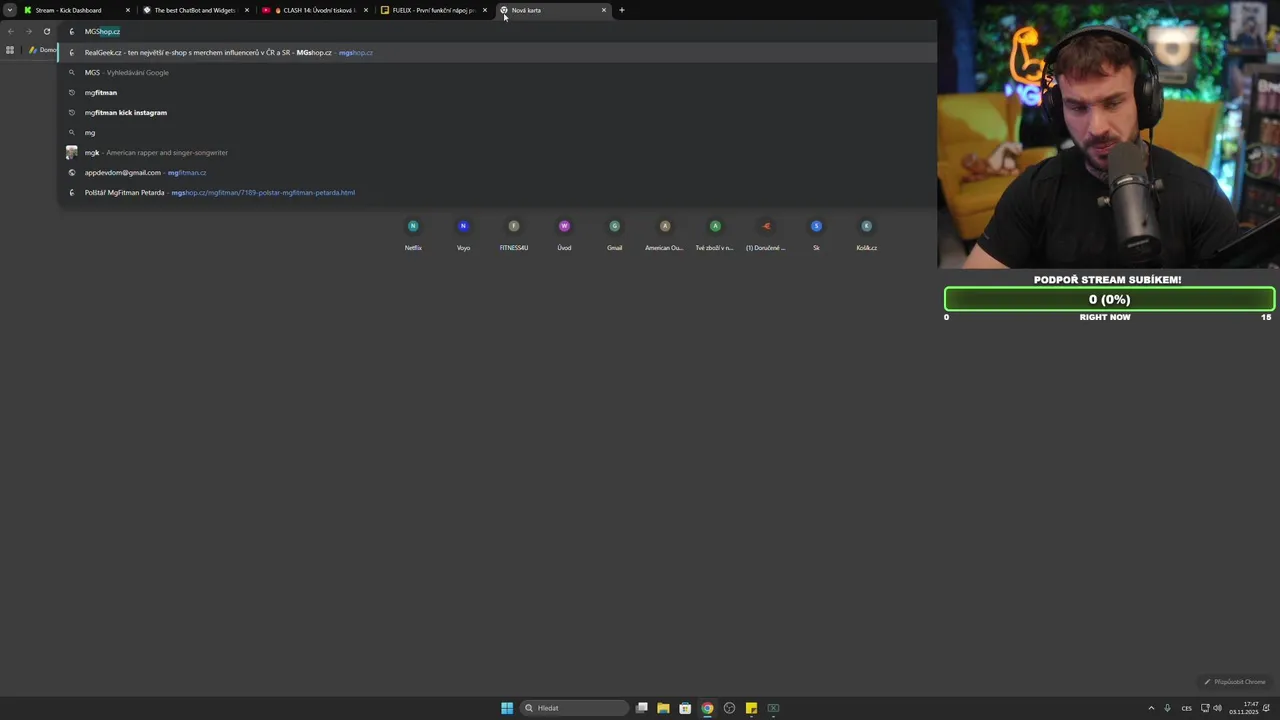Select mgk American rapper suggestion
Image resolution: width=1280 pixels, height=720 pixels.
497,152
